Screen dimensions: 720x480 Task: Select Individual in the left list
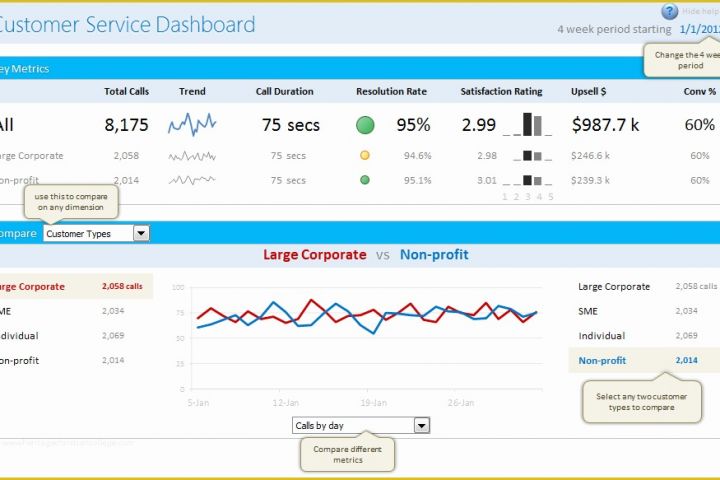pos(76,336)
